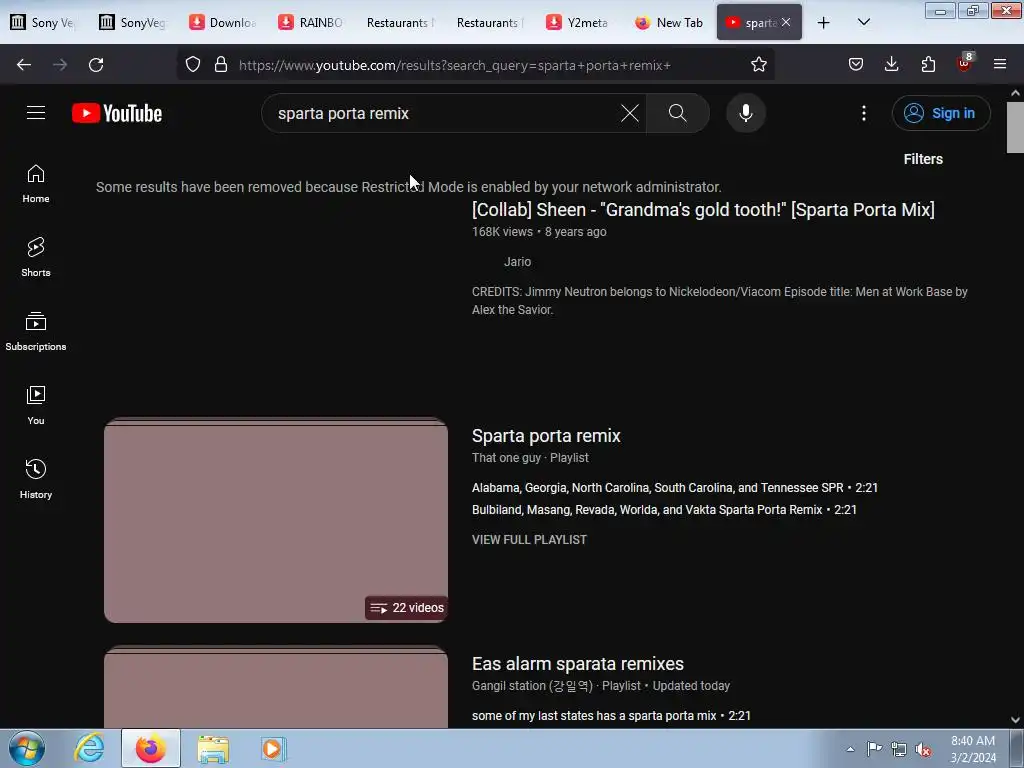
Task: Open Windows Media Player from taskbar
Action: tap(273, 748)
